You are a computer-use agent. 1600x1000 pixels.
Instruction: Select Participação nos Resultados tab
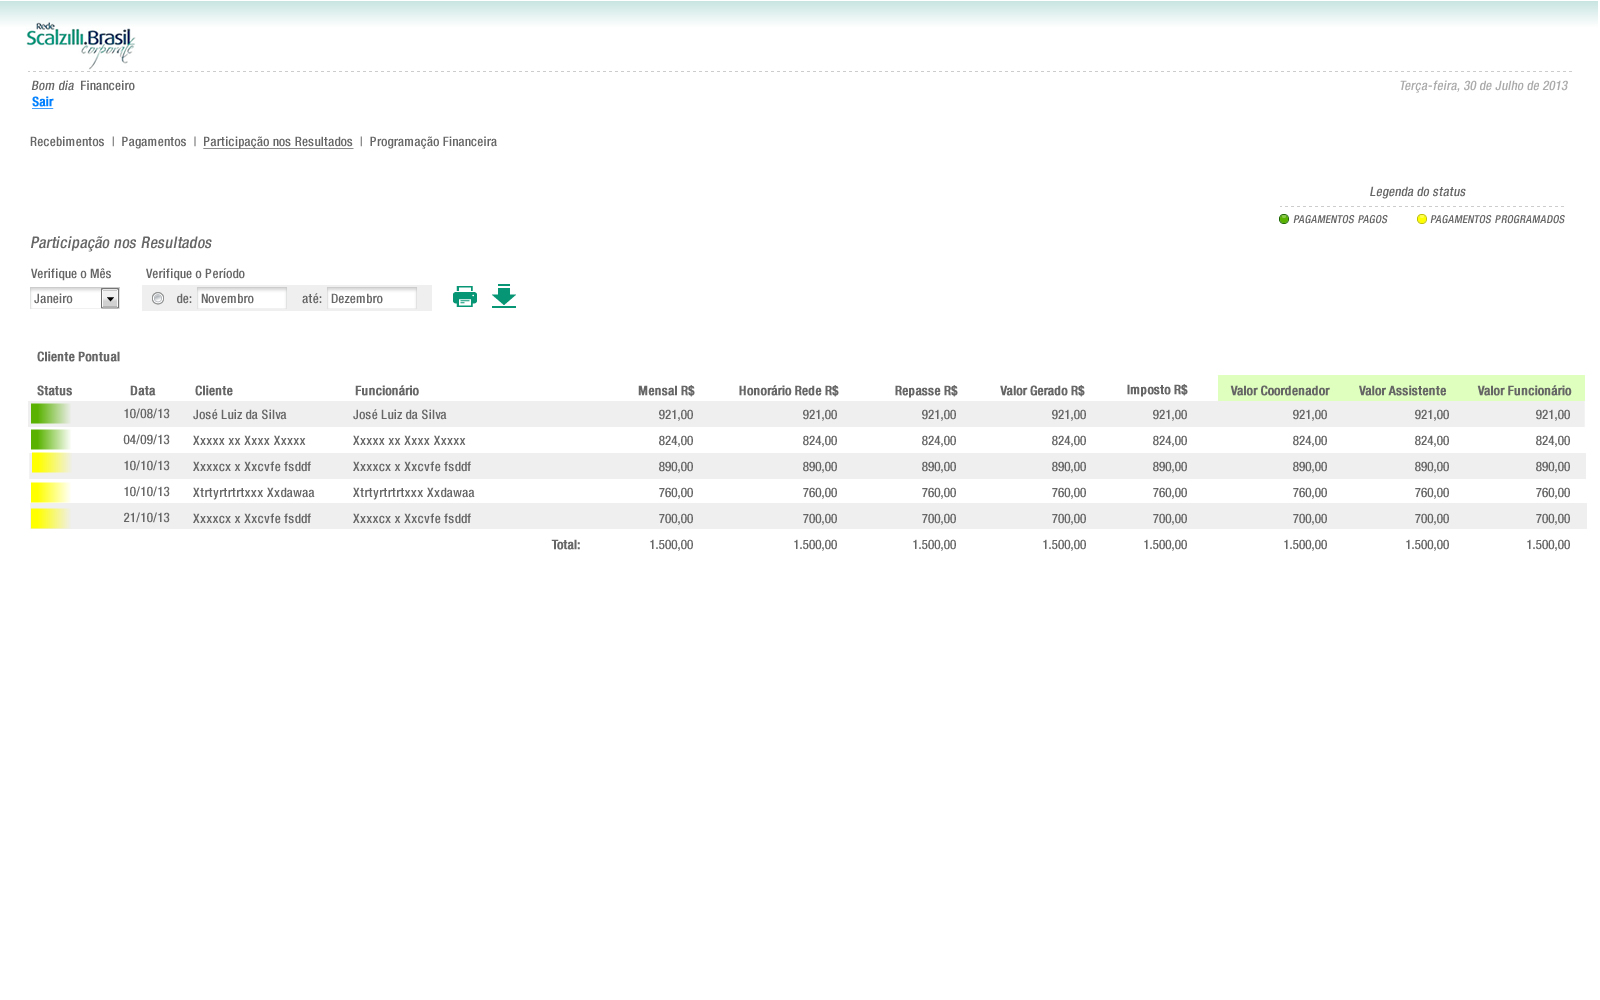pyautogui.click(x=277, y=142)
